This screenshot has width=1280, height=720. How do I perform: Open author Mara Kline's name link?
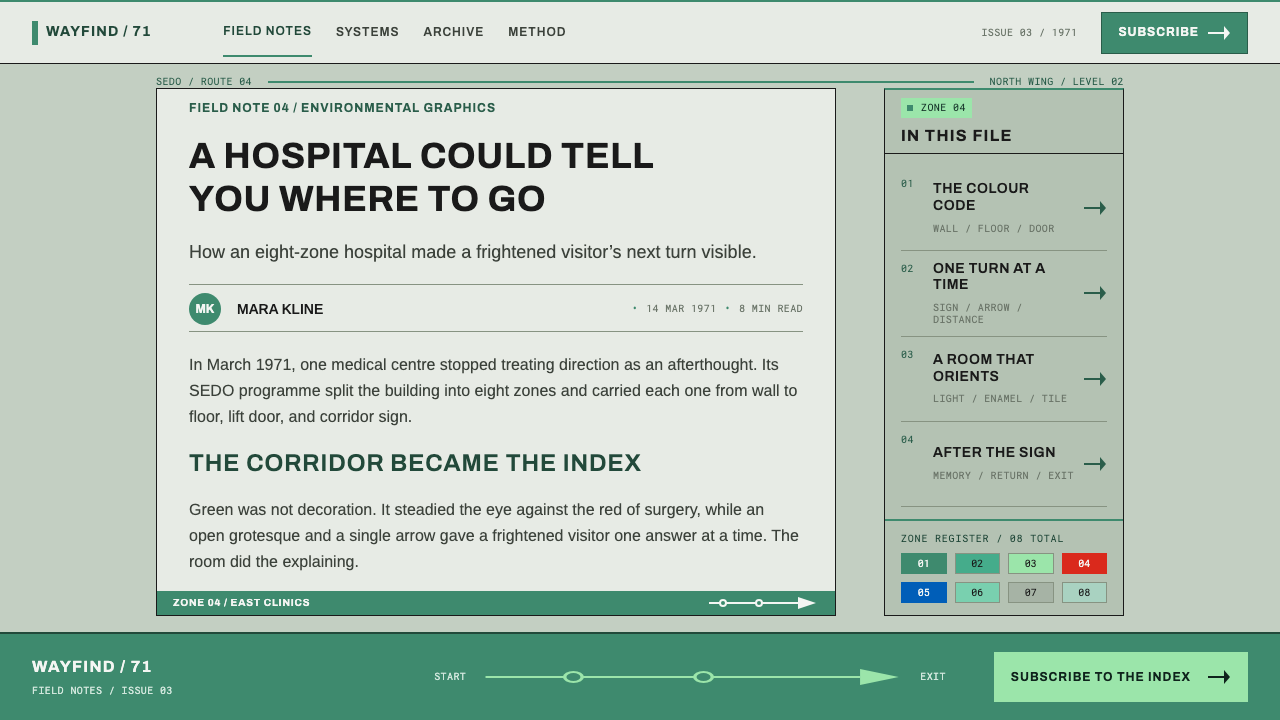280,309
